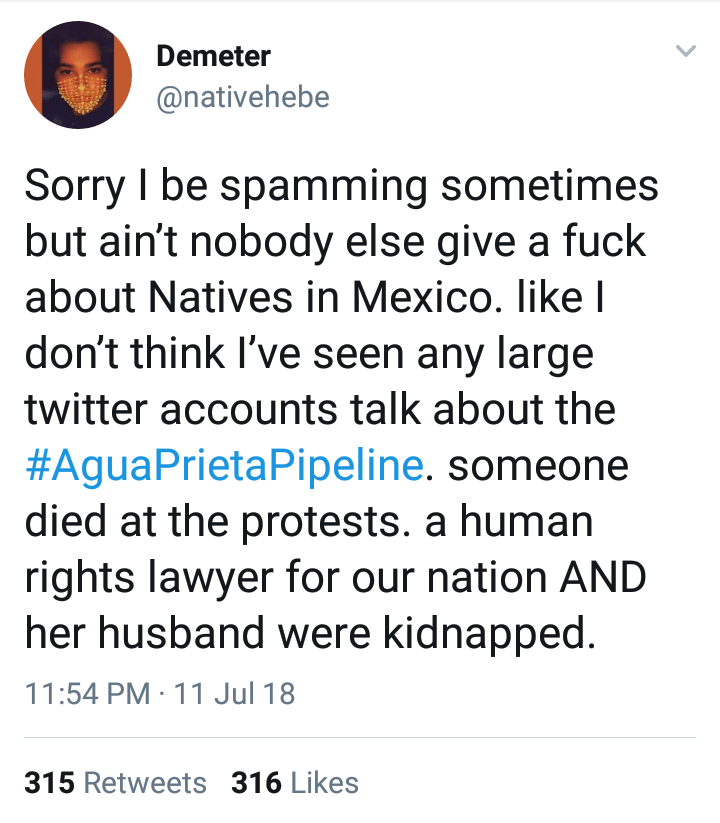Open Demeter's circular profile picture
720x823 pixels.
point(78,75)
